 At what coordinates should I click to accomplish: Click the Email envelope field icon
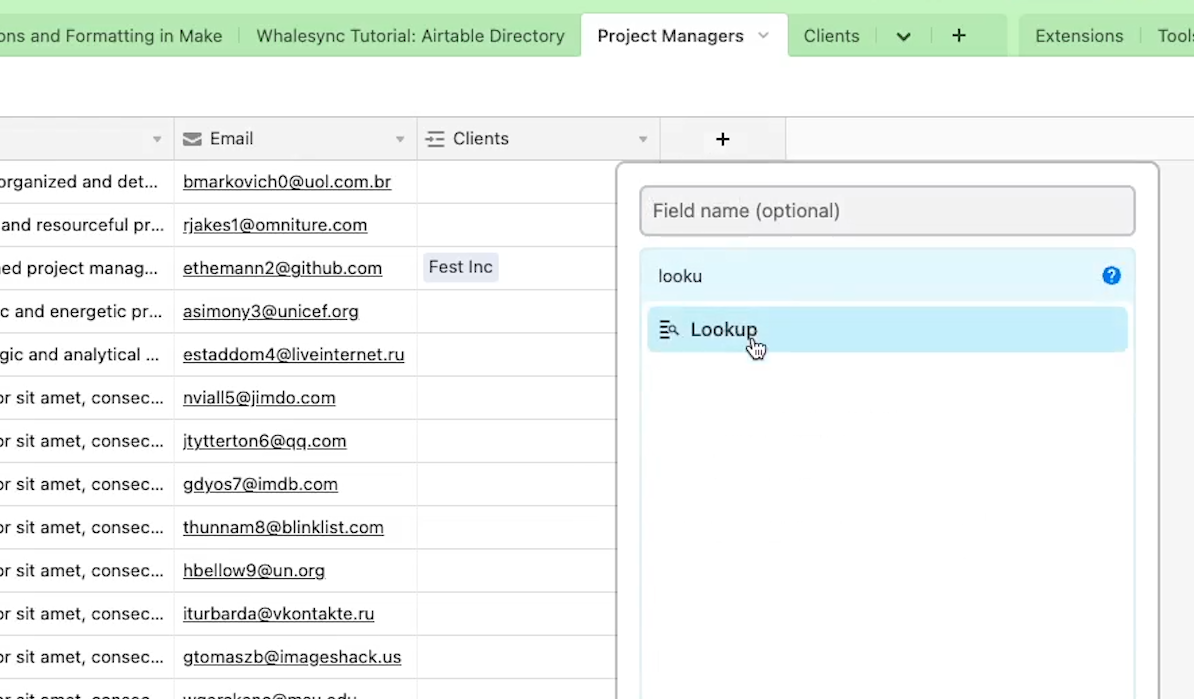pos(193,139)
